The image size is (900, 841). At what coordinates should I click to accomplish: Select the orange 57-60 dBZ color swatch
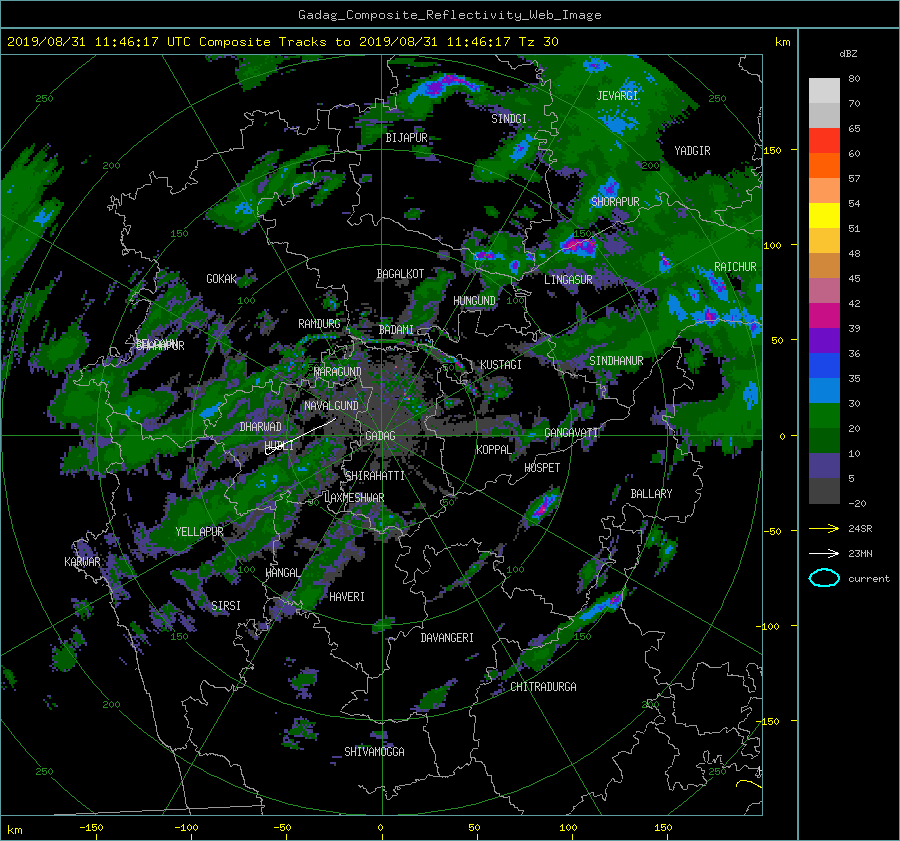click(824, 166)
